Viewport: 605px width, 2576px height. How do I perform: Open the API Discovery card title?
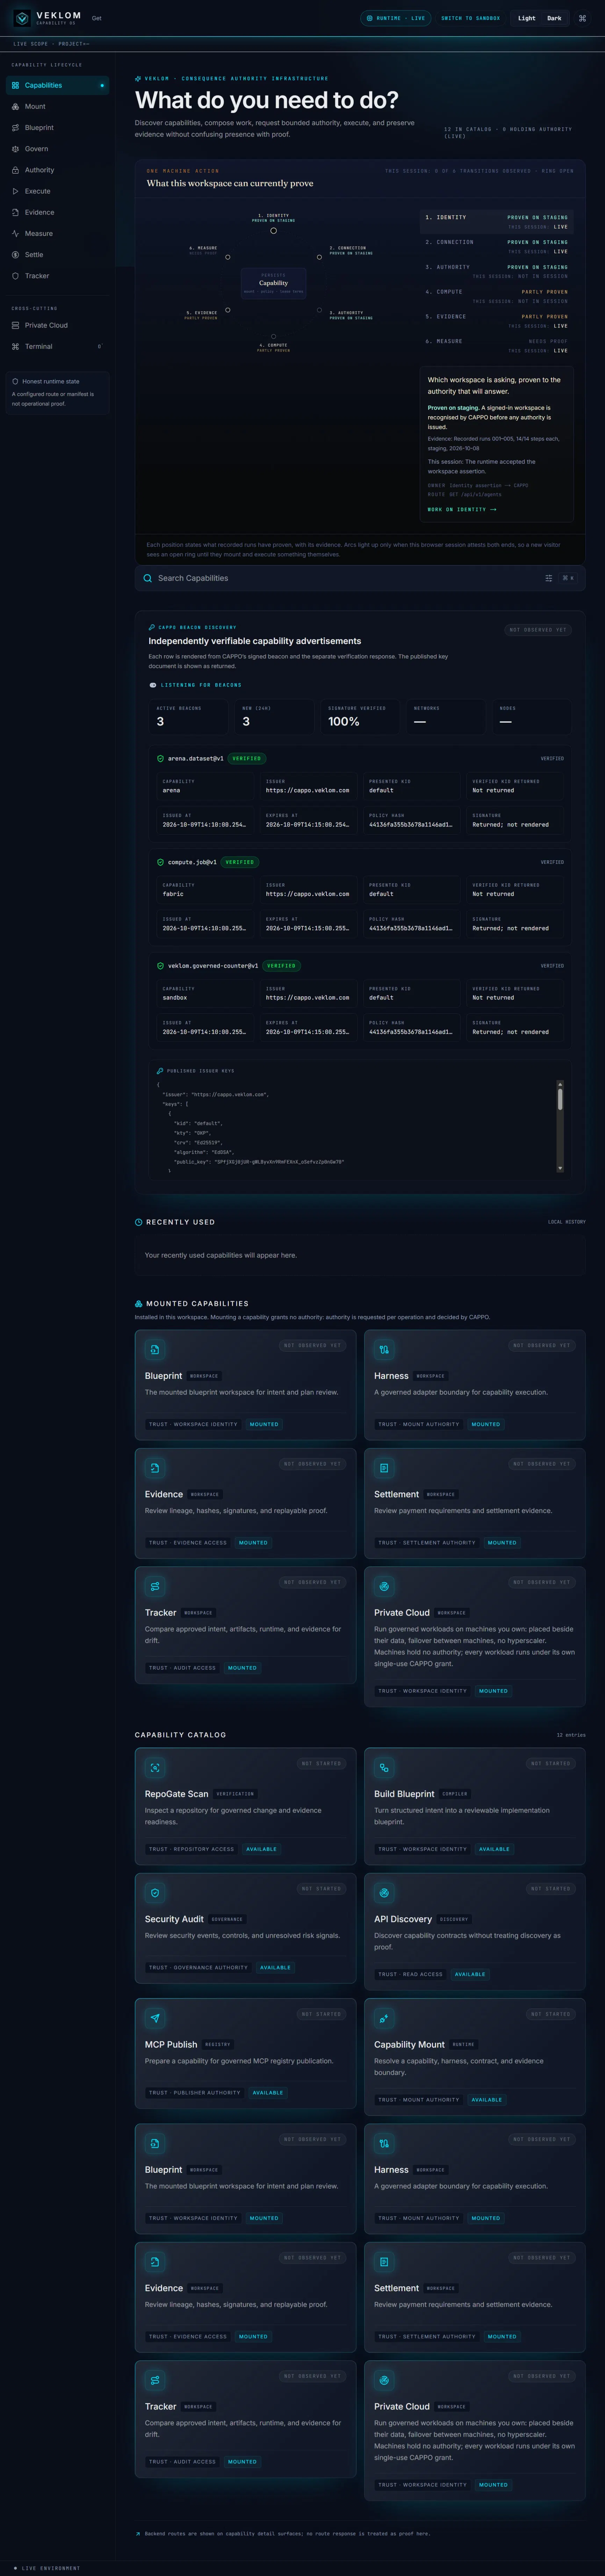403,1919
